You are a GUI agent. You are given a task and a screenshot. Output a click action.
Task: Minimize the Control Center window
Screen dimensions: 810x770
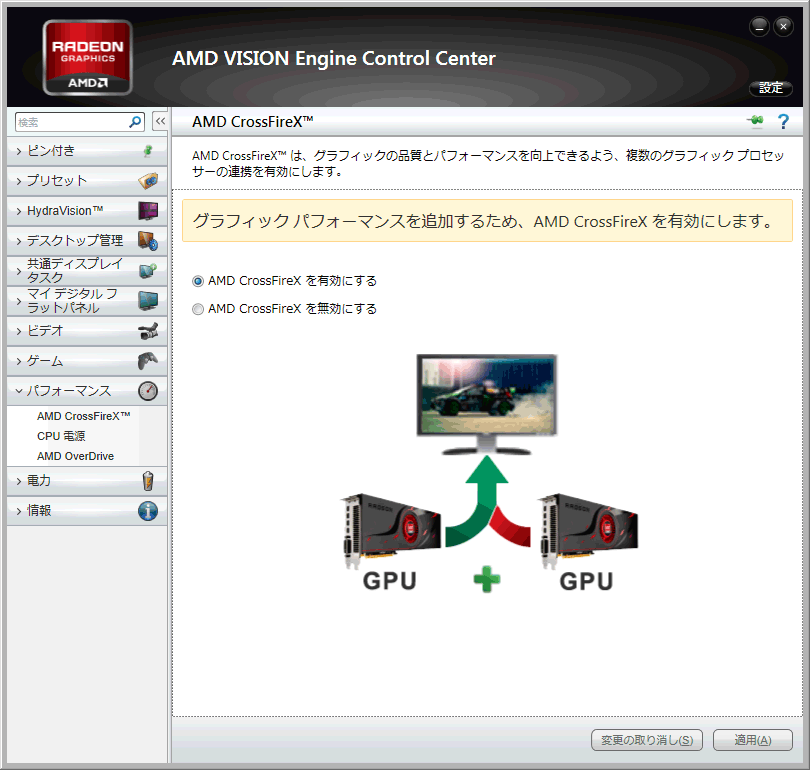pos(759,26)
